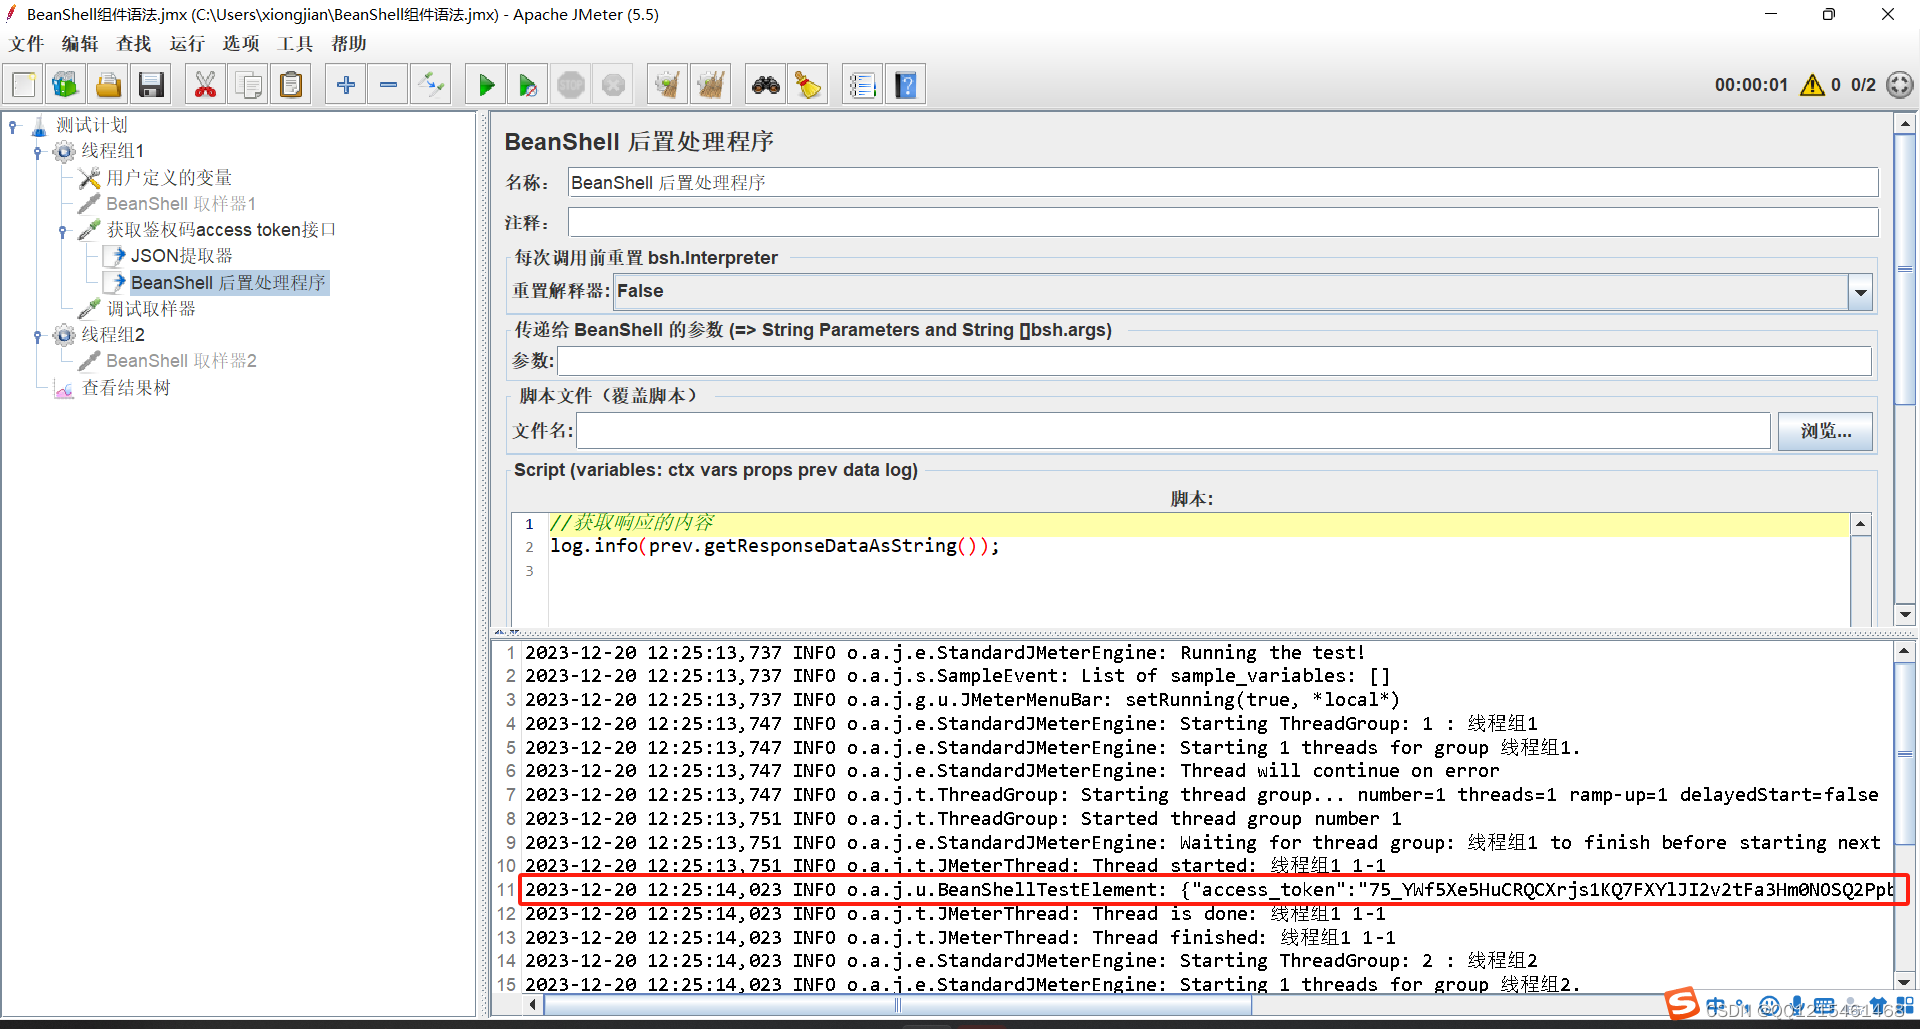Viewport: 1920px width, 1029px height.
Task: Start the test with green arrow
Action: (486, 85)
